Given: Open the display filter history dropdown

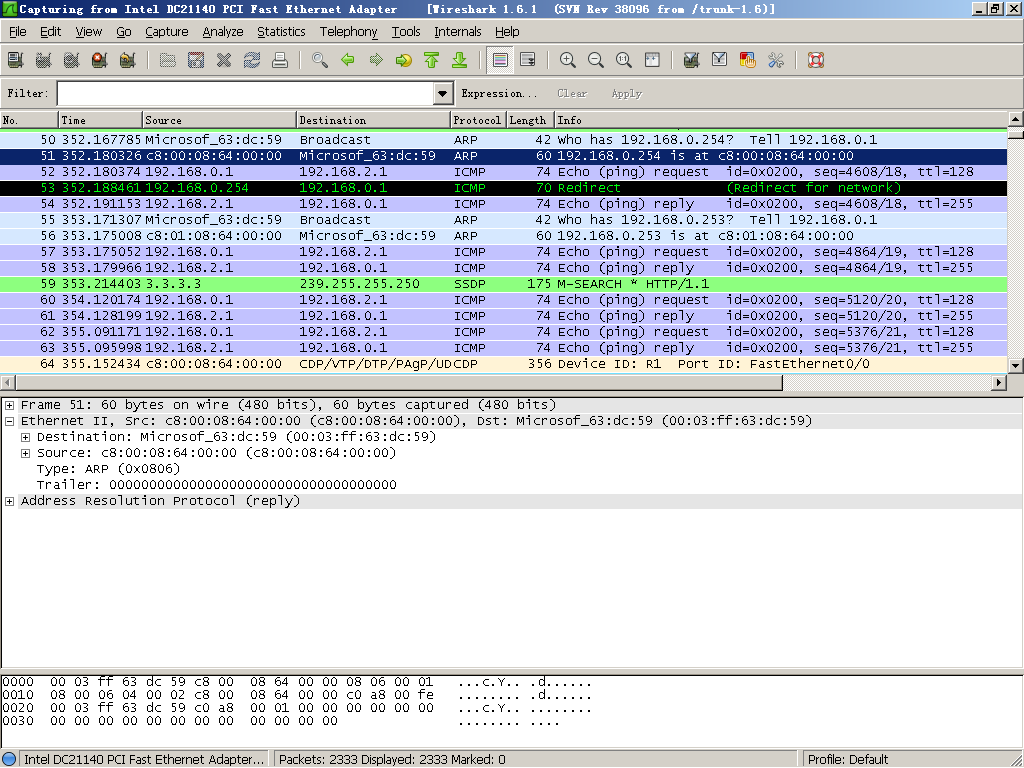Looking at the screenshot, I should (443, 93).
